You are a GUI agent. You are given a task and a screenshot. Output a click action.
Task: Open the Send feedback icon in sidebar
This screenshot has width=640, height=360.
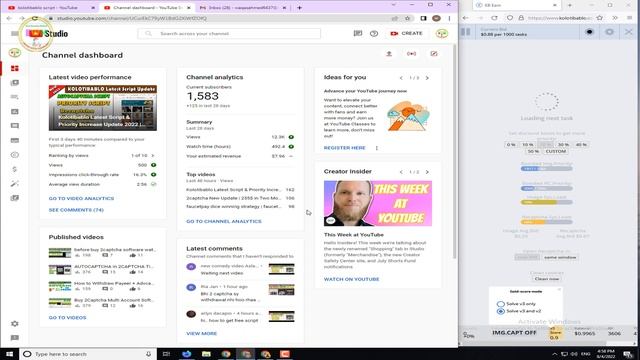click(x=15, y=338)
